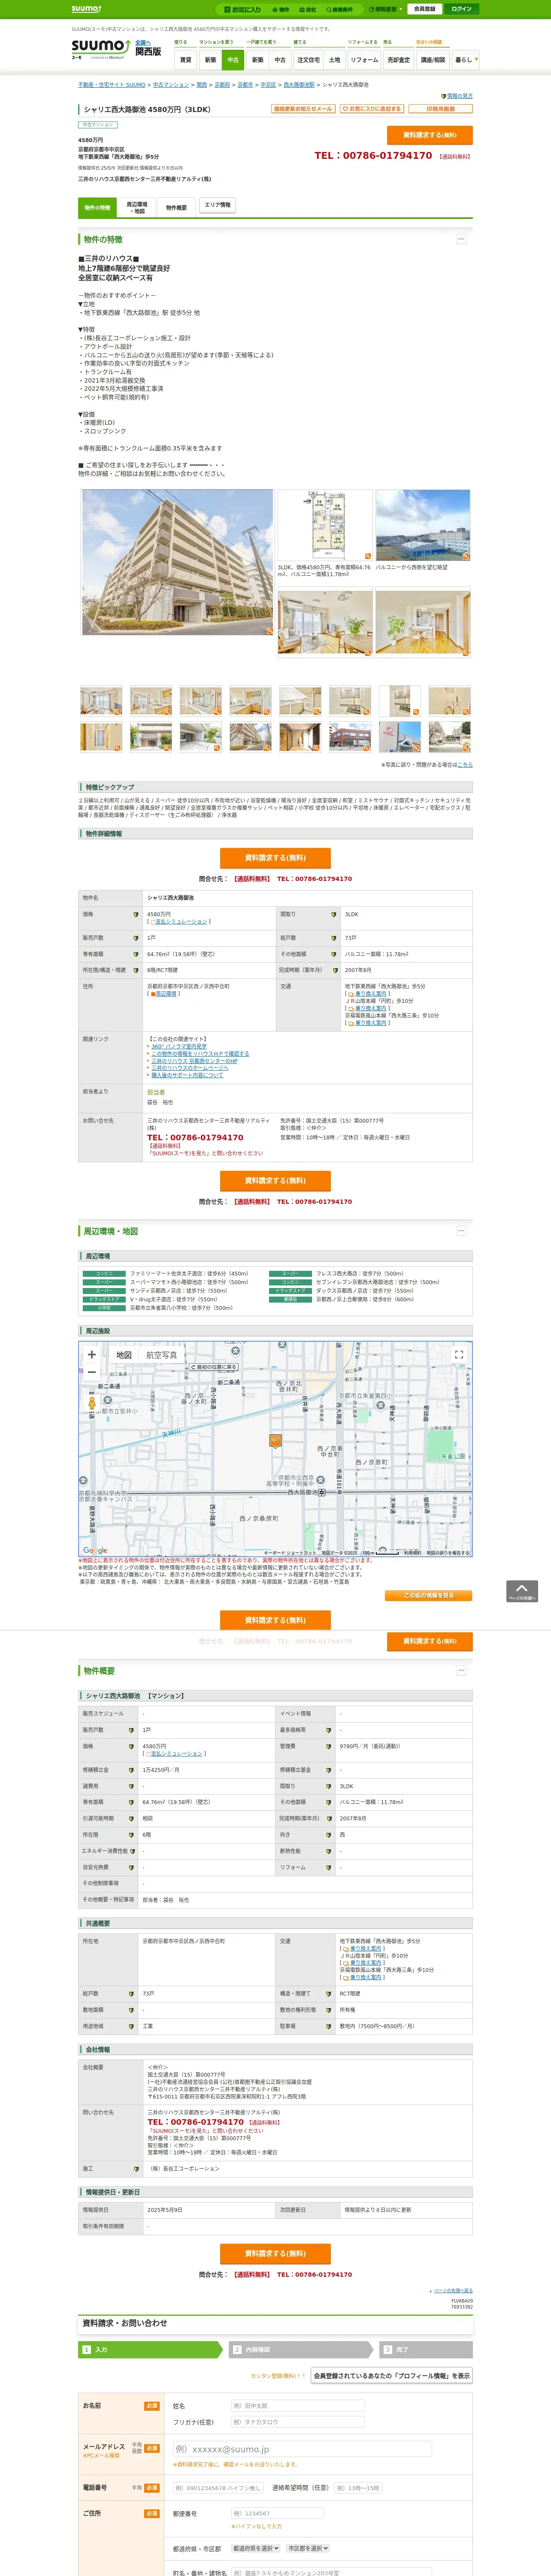The image size is (551, 2576).
Task: Expand the 暮らし navigation menu
Action: pyautogui.click(x=466, y=60)
